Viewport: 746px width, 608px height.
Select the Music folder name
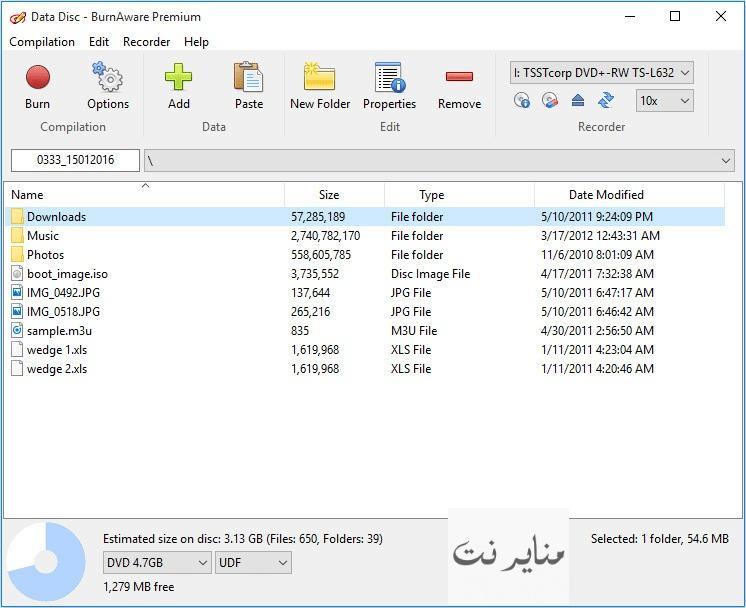[43, 236]
